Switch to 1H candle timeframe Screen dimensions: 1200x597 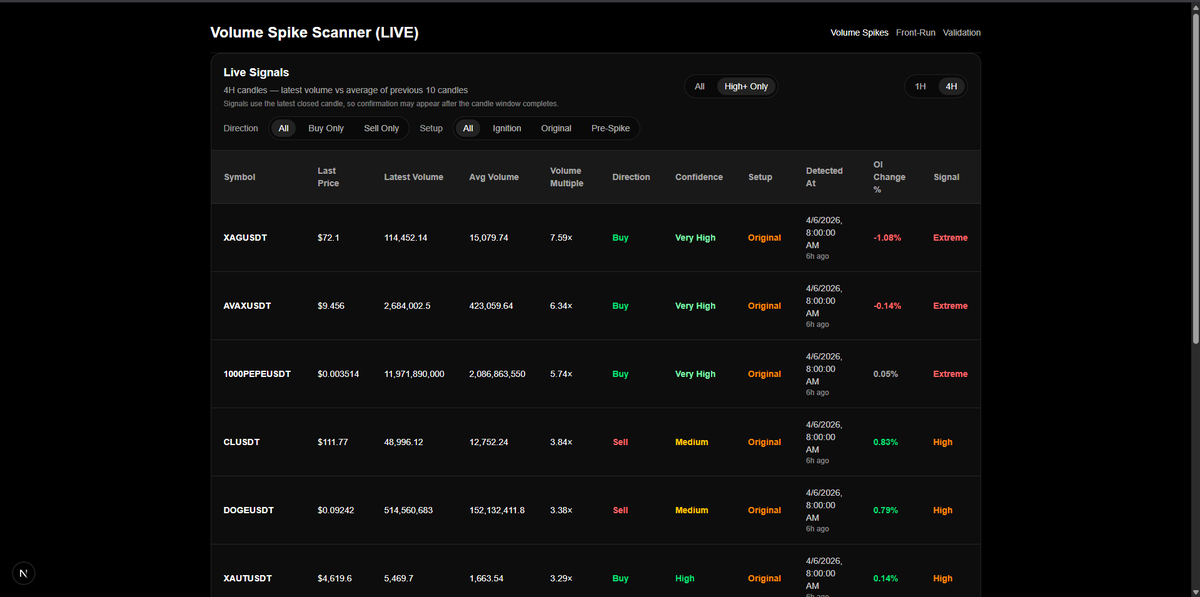[920, 87]
